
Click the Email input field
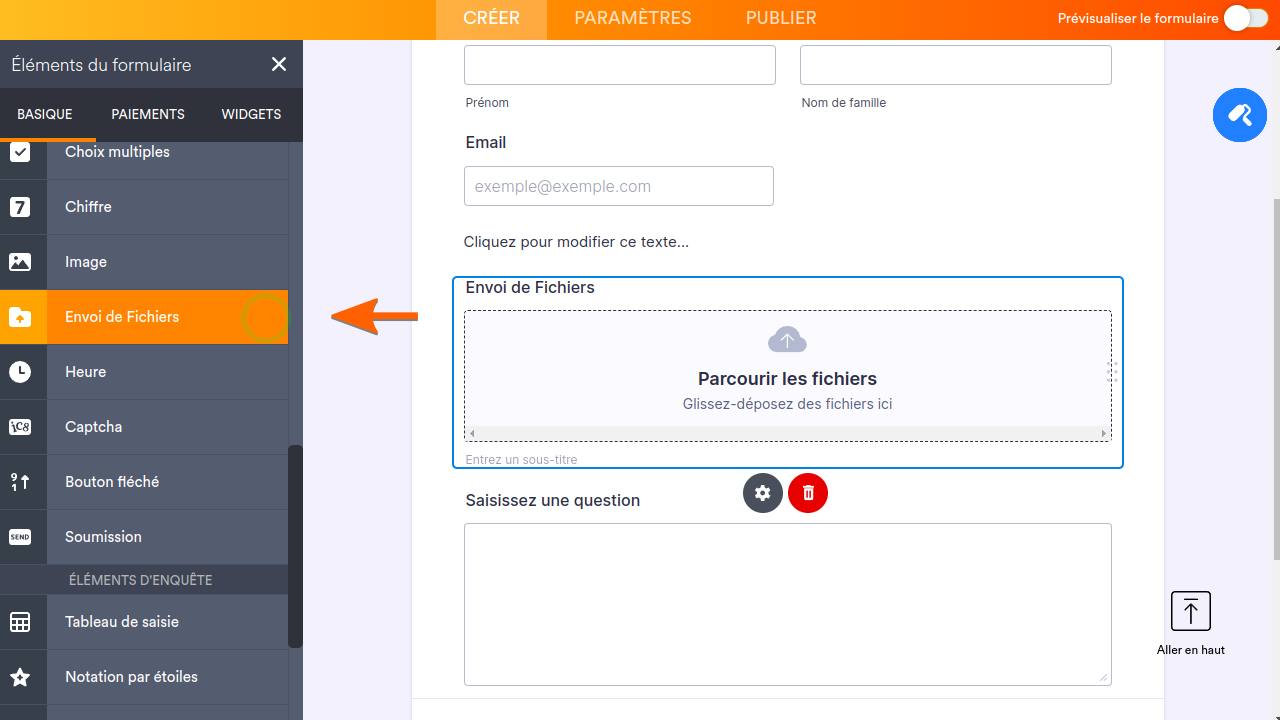619,186
